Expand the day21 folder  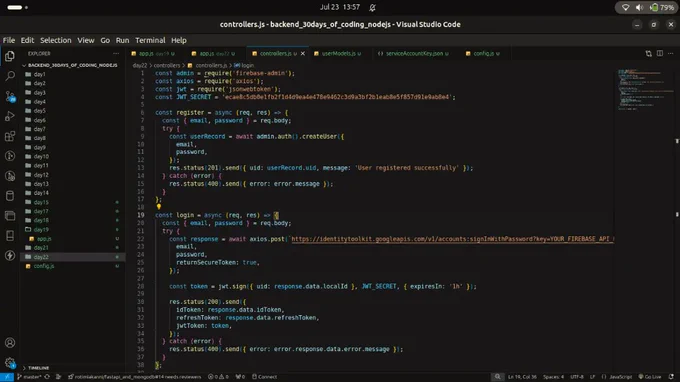72,248
